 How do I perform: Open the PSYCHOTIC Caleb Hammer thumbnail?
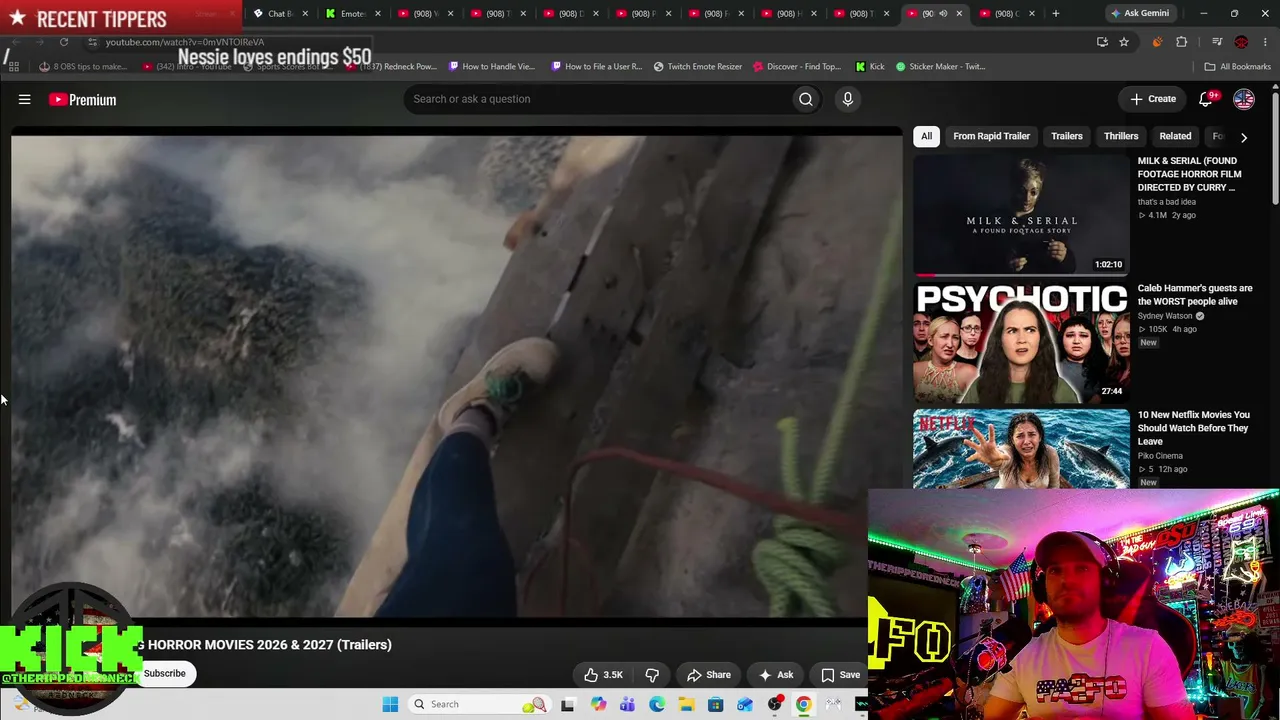1021,342
